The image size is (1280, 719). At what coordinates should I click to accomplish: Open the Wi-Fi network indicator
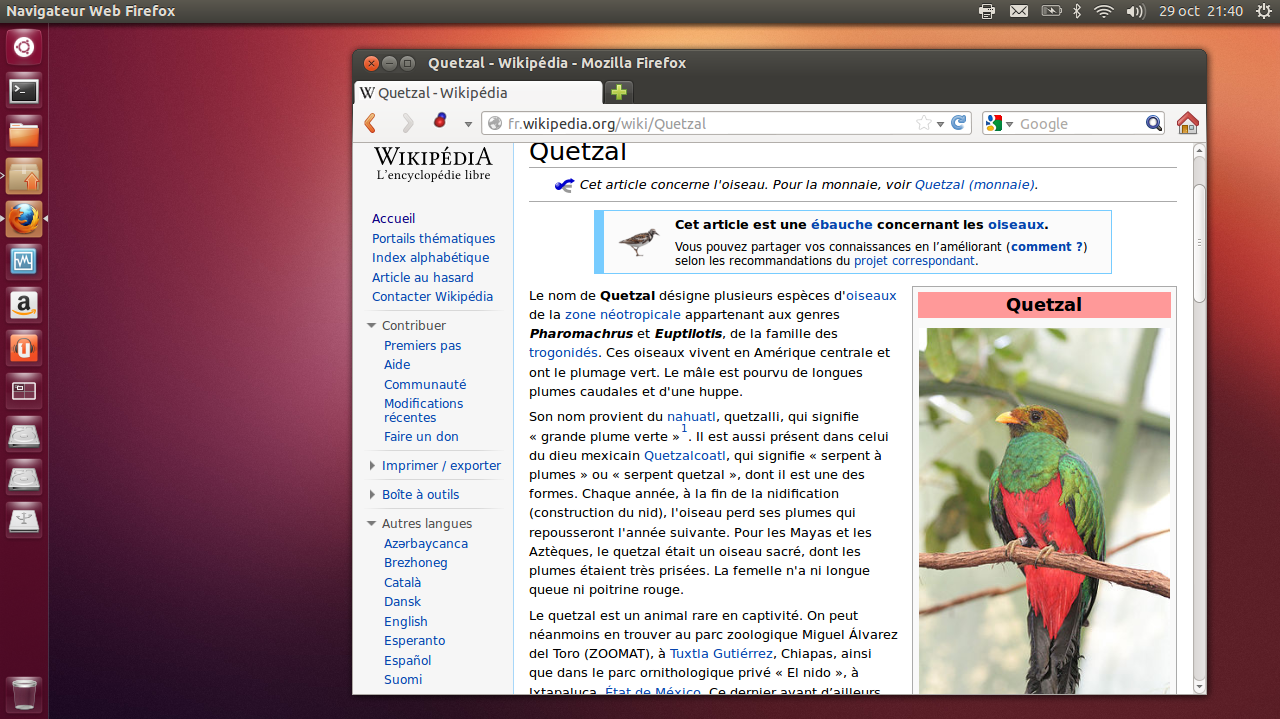(x=1104, y=11)
